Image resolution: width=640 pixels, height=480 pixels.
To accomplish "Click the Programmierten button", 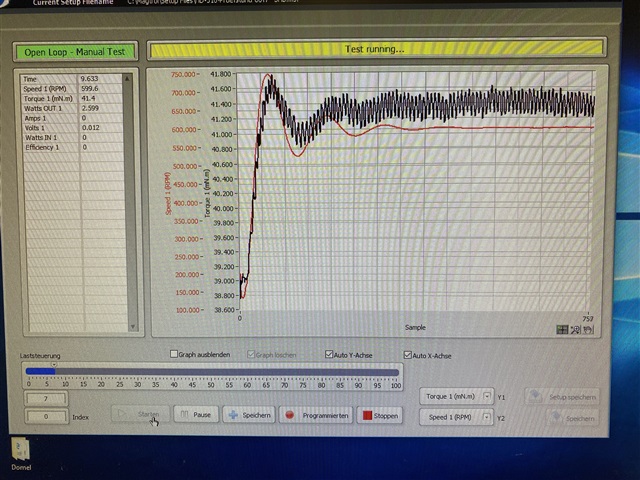I will click(x=316, y=416).
